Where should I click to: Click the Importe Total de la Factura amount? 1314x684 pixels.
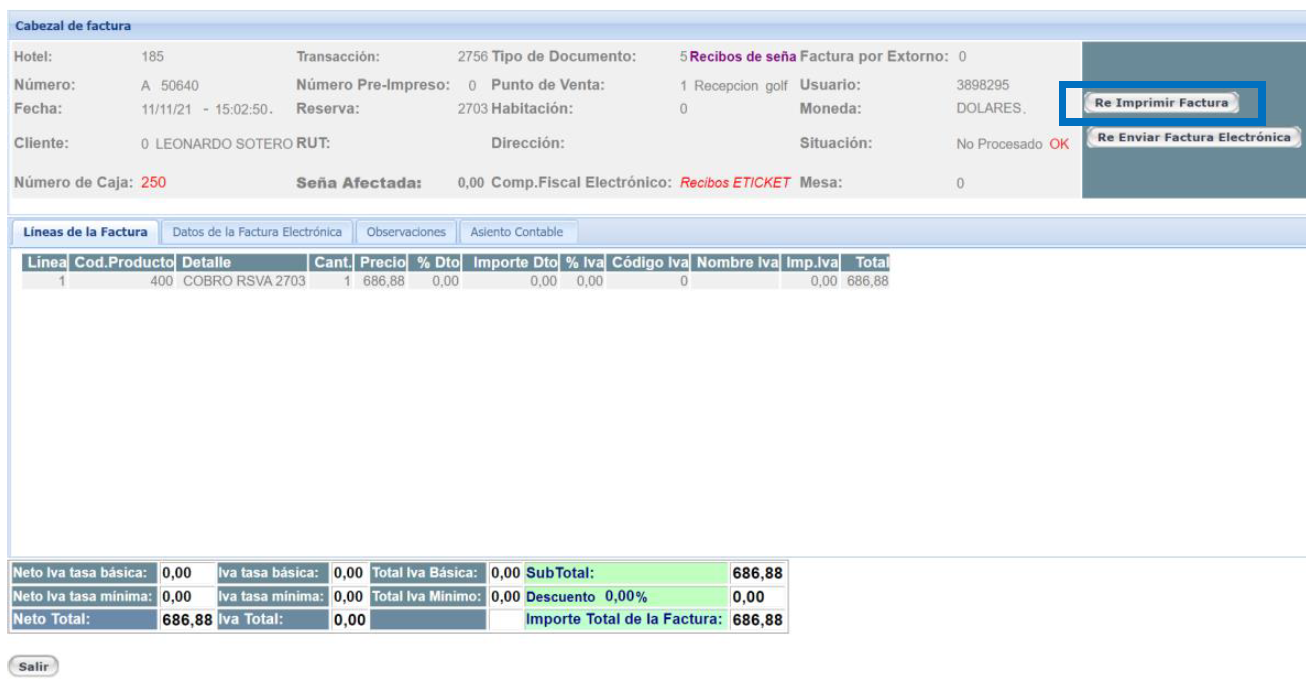757,620
